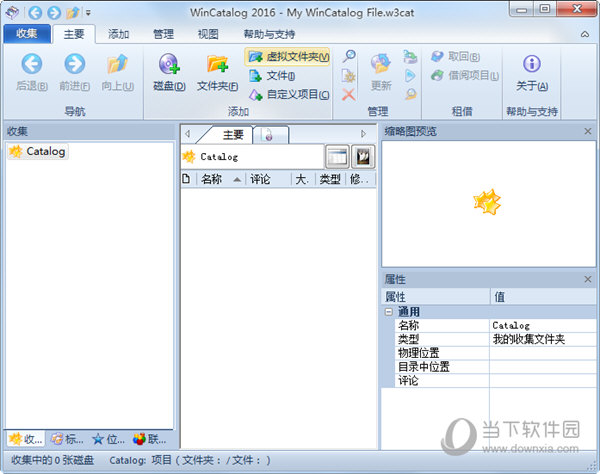Select the 主要 tab in center panel

232,135
